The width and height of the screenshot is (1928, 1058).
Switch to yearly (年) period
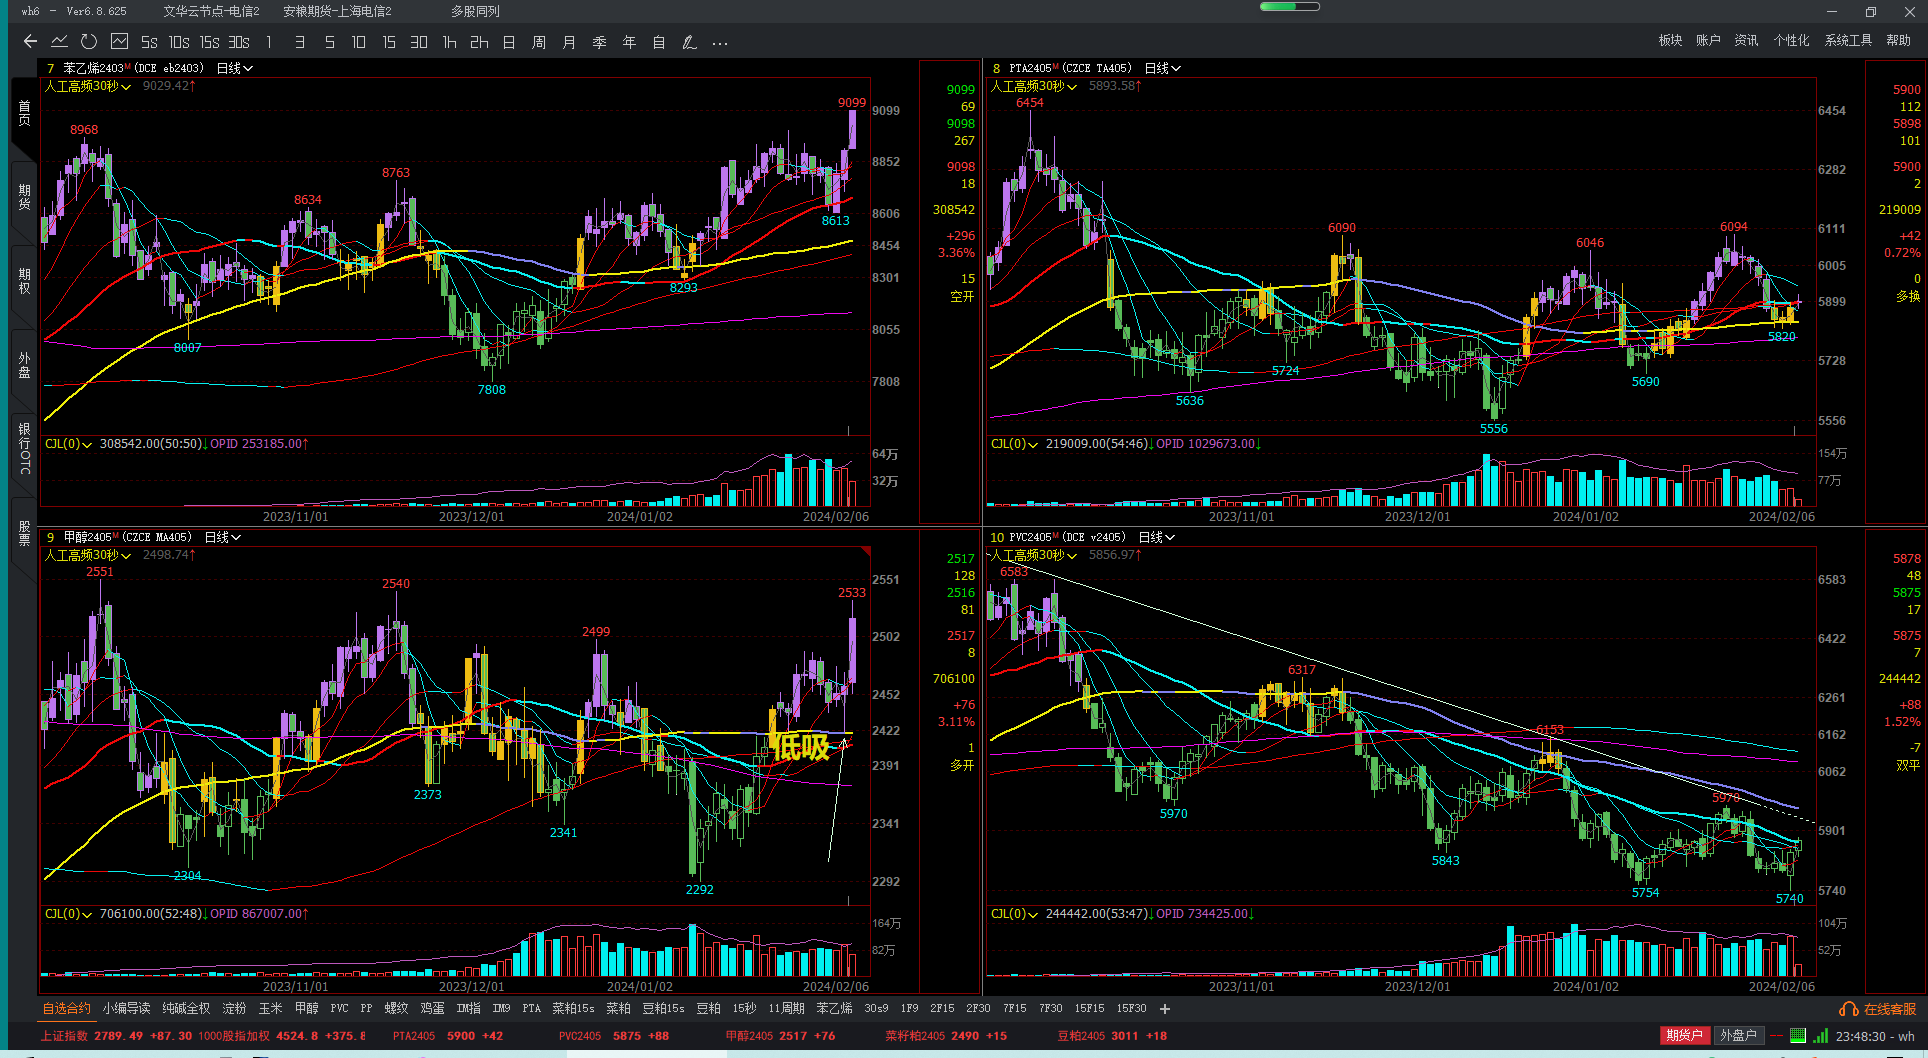629,42
